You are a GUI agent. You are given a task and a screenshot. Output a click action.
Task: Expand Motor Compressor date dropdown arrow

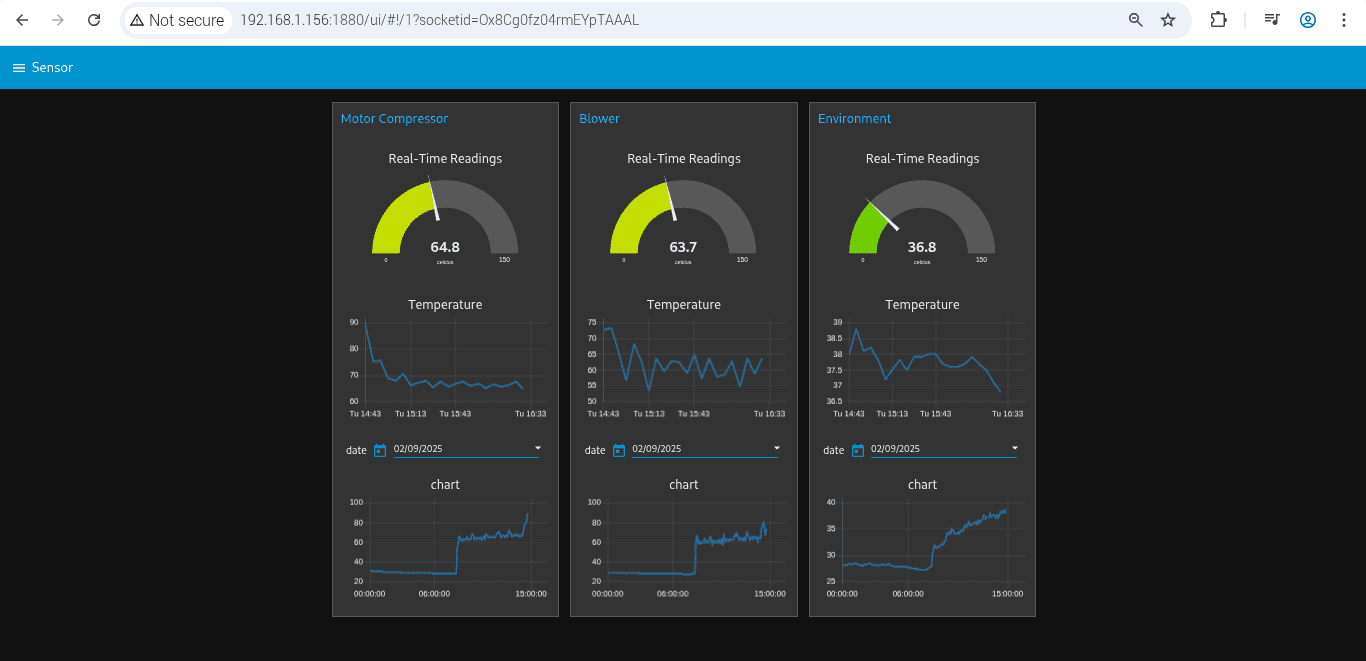(x=538, y=448)
